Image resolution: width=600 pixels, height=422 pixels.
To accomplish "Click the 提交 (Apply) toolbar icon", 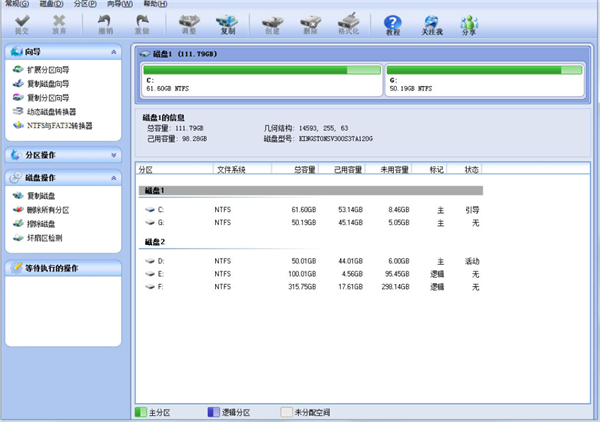I will tap(22, 24).
